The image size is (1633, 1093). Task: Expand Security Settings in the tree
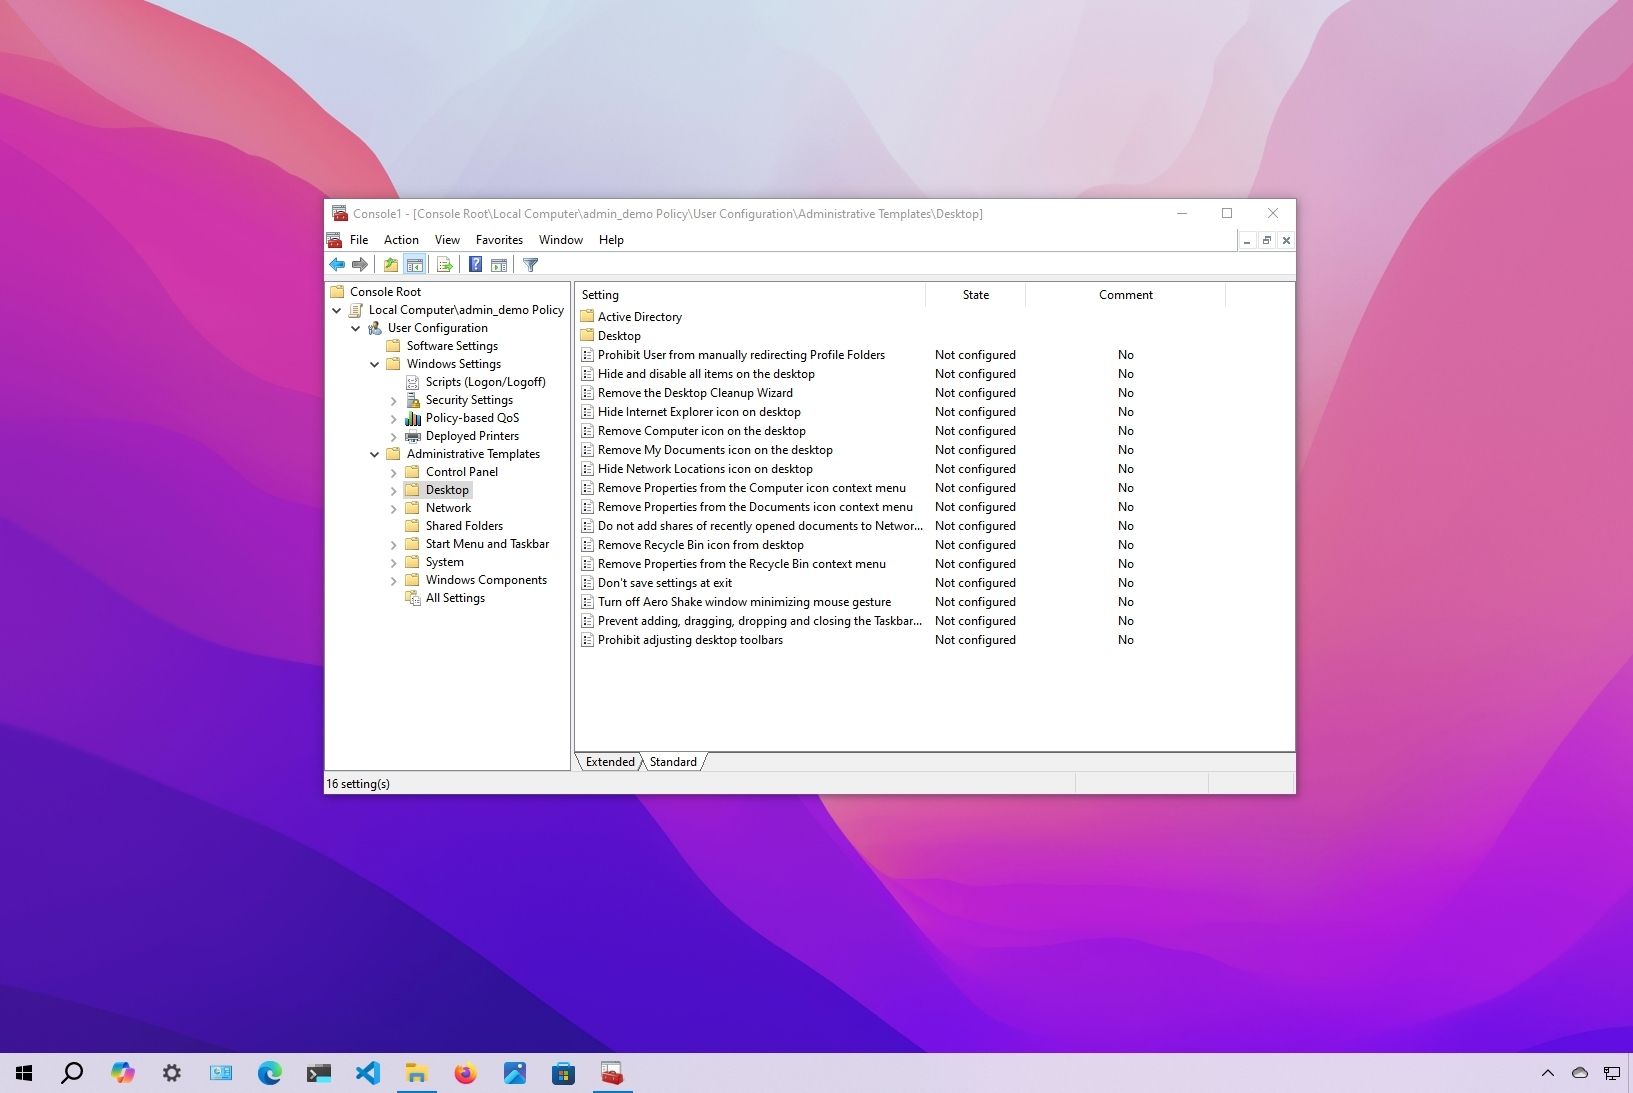pyautogui.click(x=394, y=399)
